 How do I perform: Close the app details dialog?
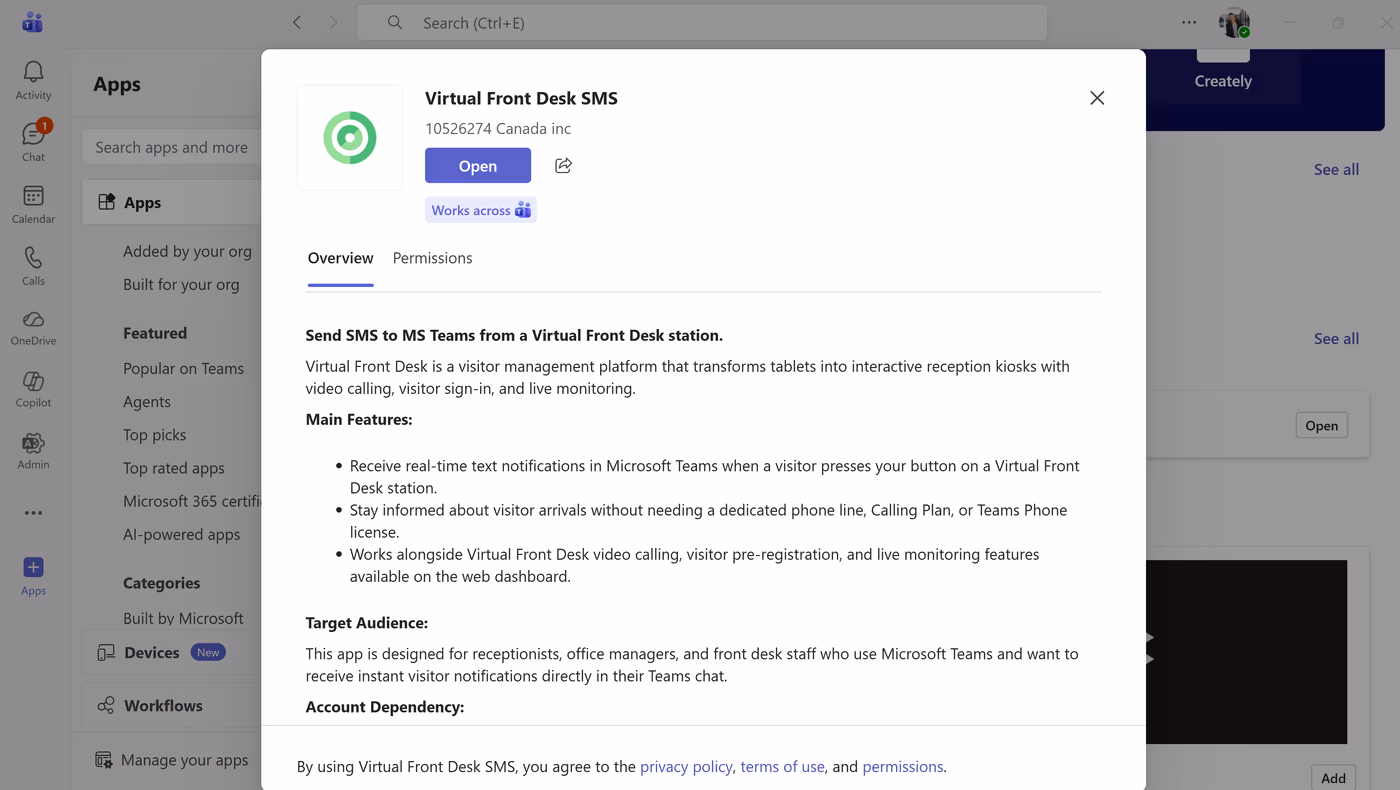[1097, 98]
